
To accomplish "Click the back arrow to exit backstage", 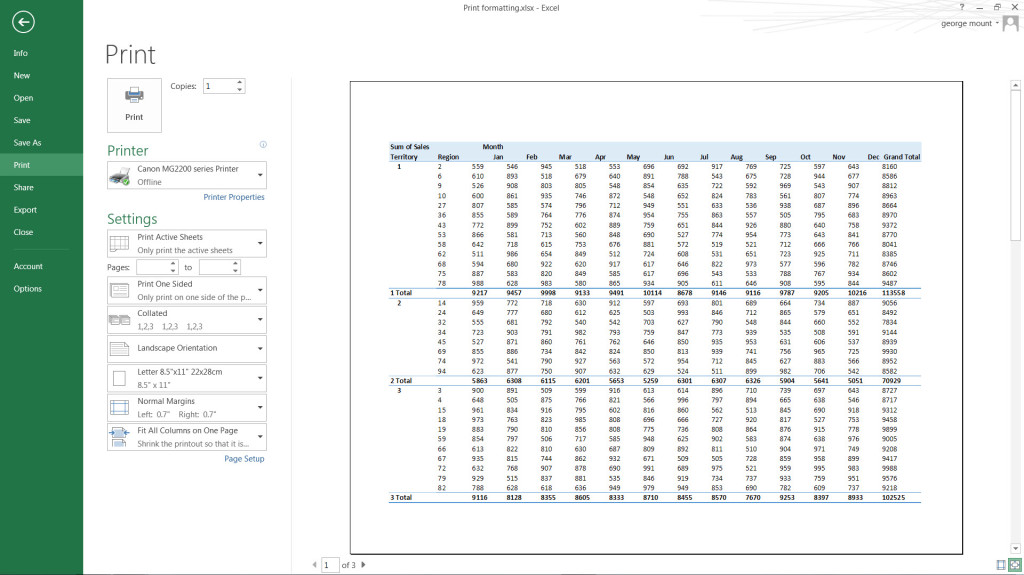I will tap(24, 22).
